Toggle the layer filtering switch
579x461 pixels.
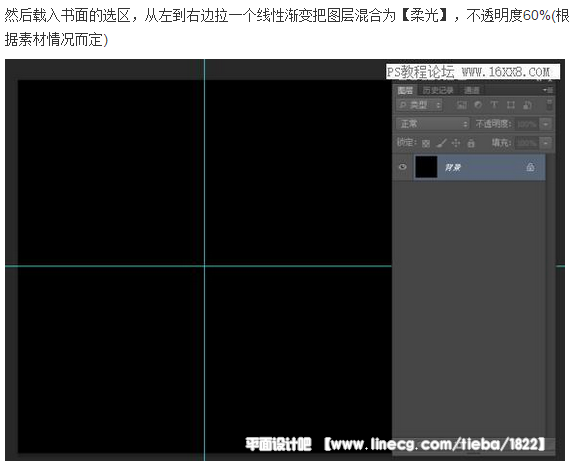tap(549, 105)
